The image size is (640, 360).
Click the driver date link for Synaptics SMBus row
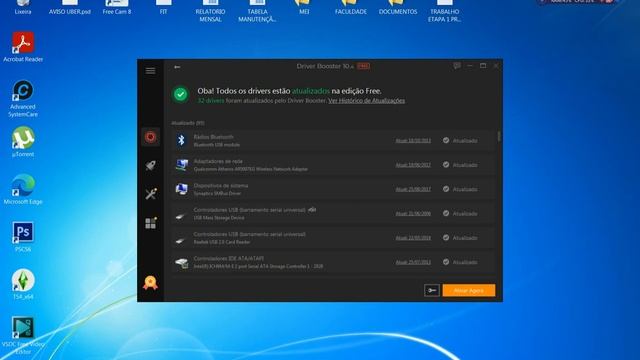tap(413, 189)
